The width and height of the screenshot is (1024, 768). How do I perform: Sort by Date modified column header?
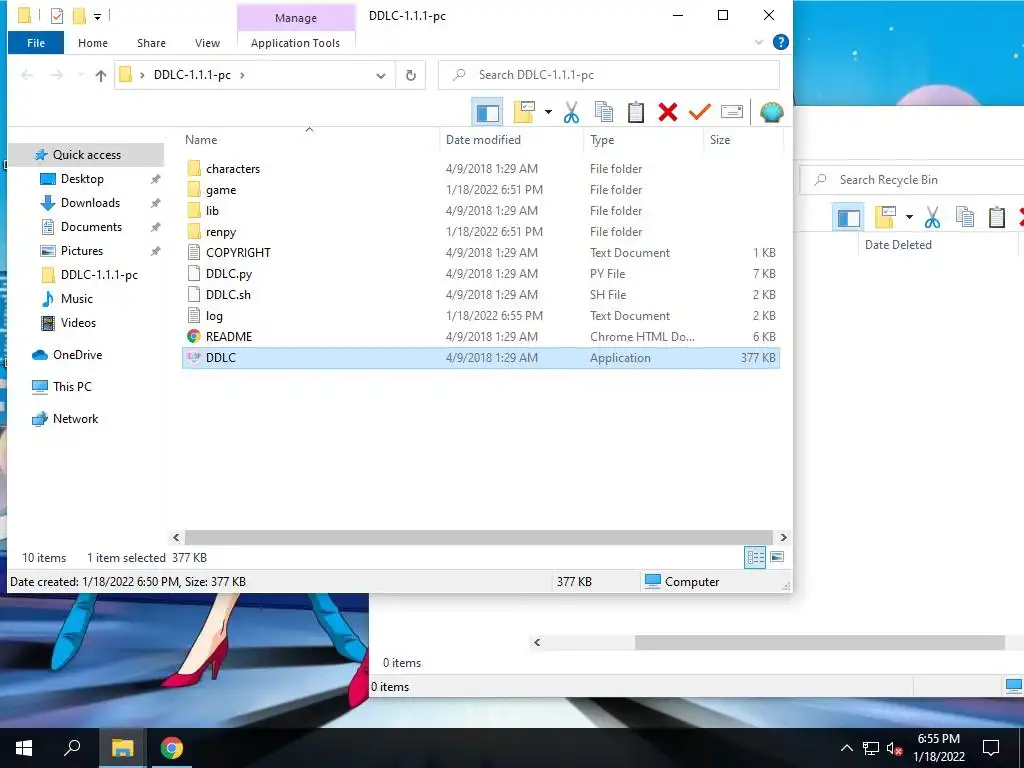483,140
